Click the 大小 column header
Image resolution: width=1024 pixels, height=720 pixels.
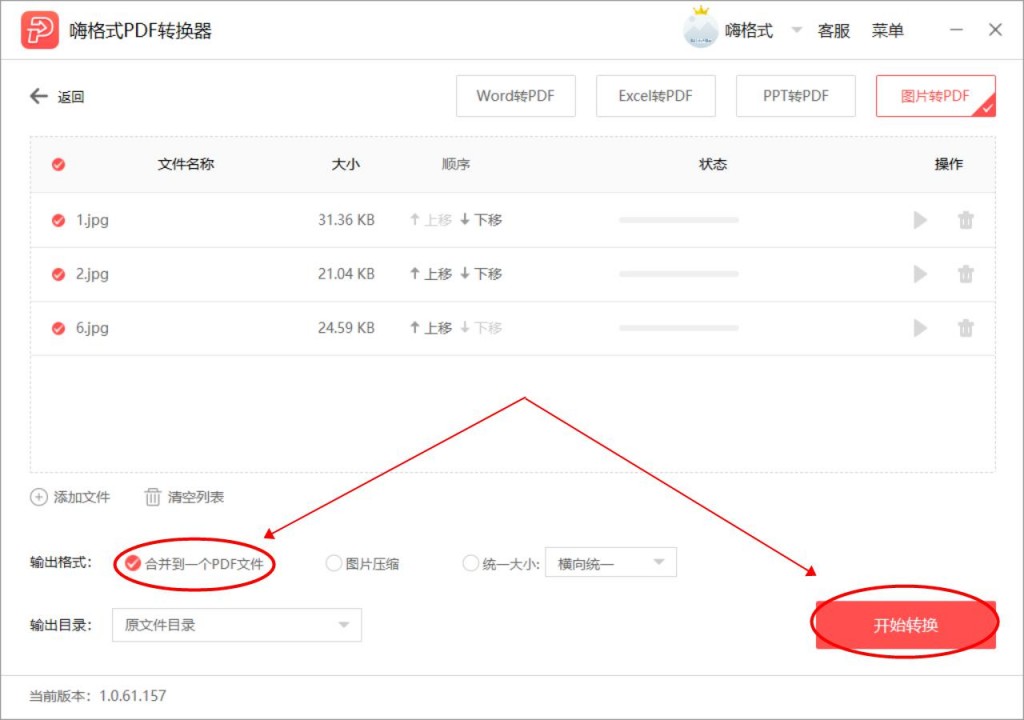click(x=345, y=164)
